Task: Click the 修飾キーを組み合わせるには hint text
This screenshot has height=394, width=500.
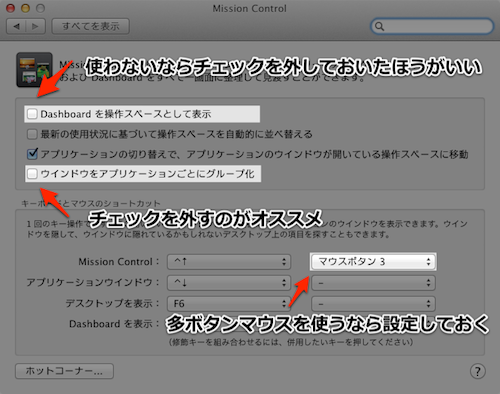Action: 291,342
